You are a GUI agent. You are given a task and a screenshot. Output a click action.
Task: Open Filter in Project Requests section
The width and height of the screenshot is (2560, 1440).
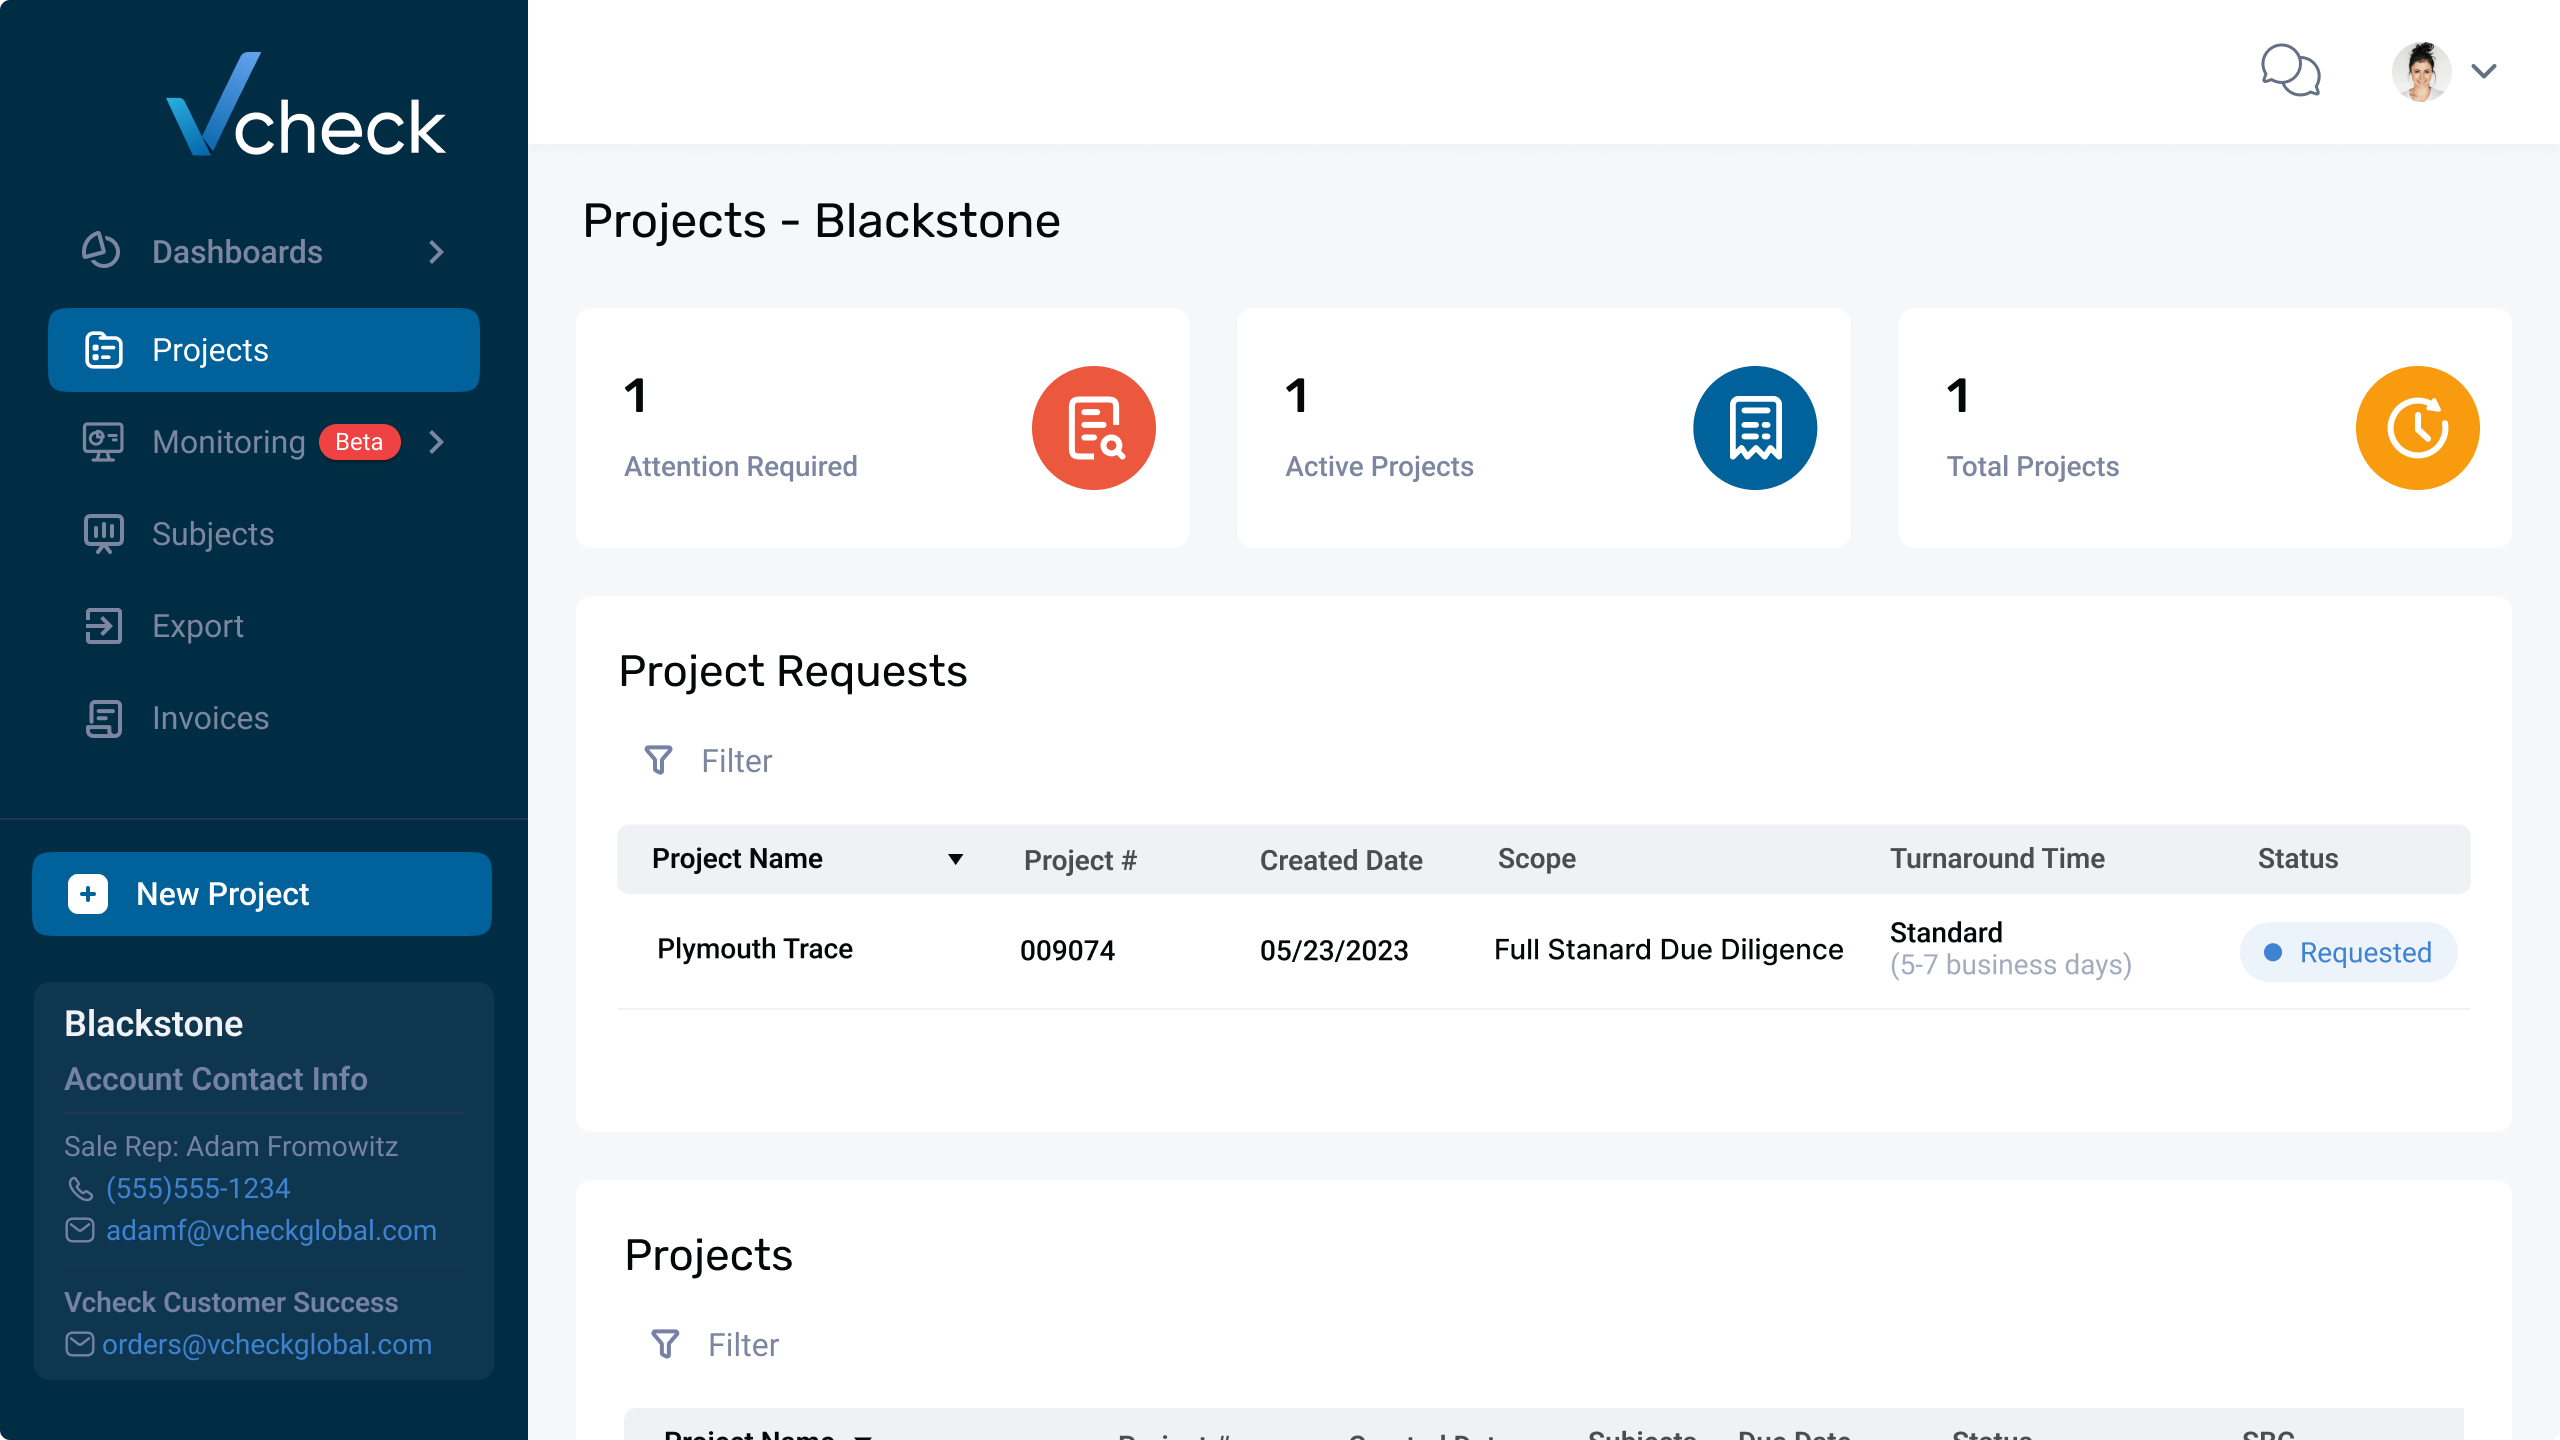tap(737, 761)
